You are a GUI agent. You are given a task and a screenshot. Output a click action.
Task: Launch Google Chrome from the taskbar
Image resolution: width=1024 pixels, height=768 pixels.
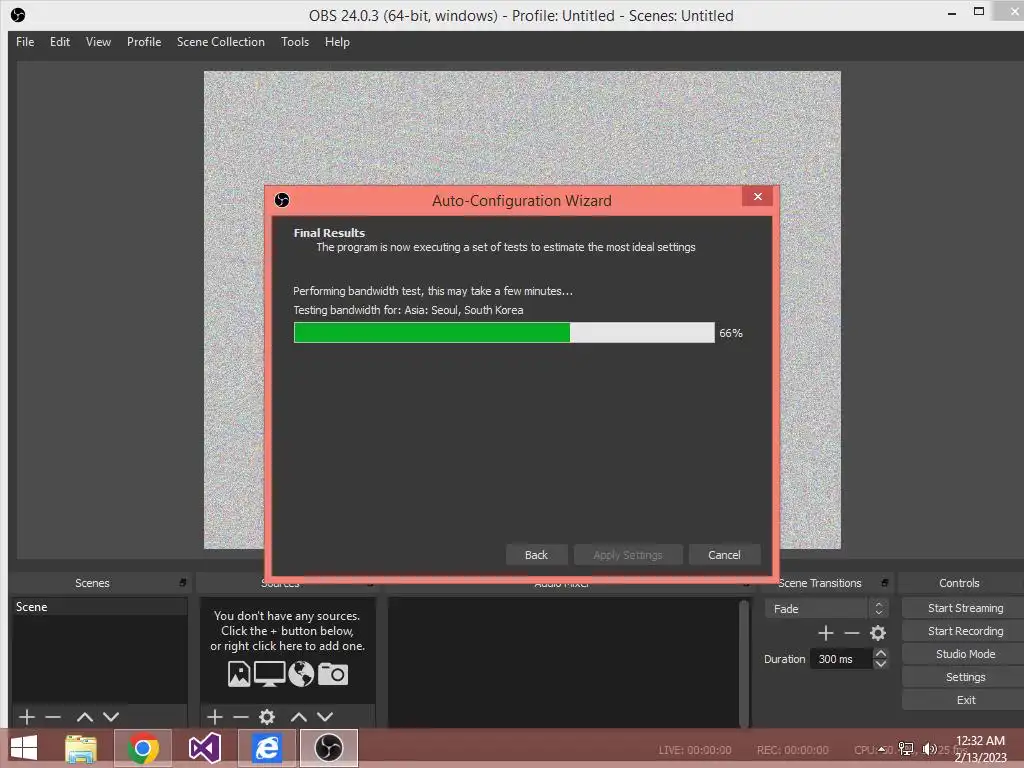click(x=142, y=748)
